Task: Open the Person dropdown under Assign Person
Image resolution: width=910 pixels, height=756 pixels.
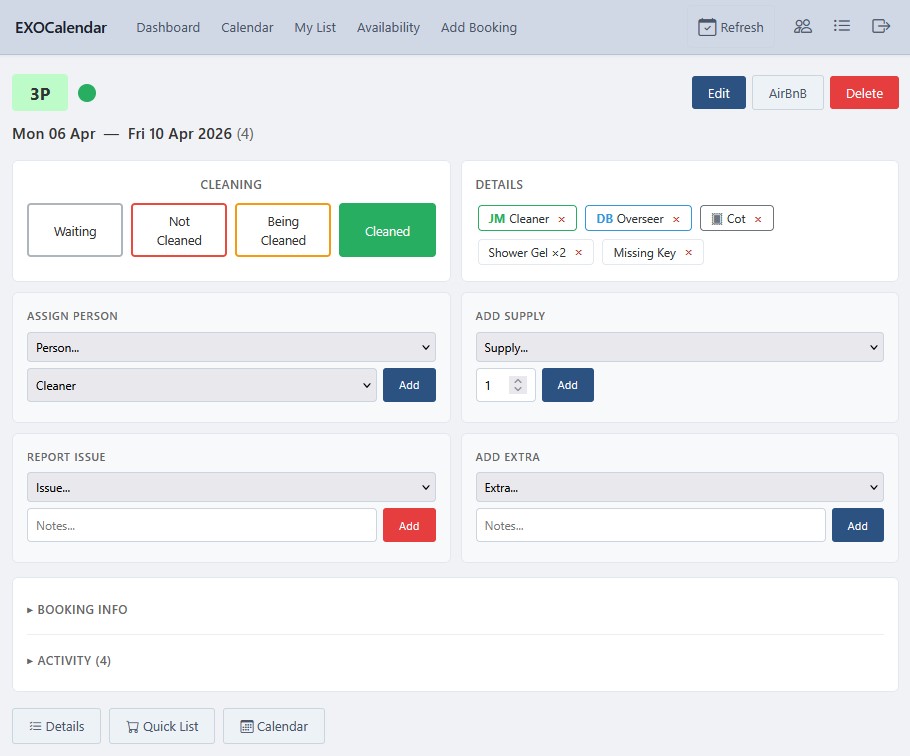Action: 231,347
